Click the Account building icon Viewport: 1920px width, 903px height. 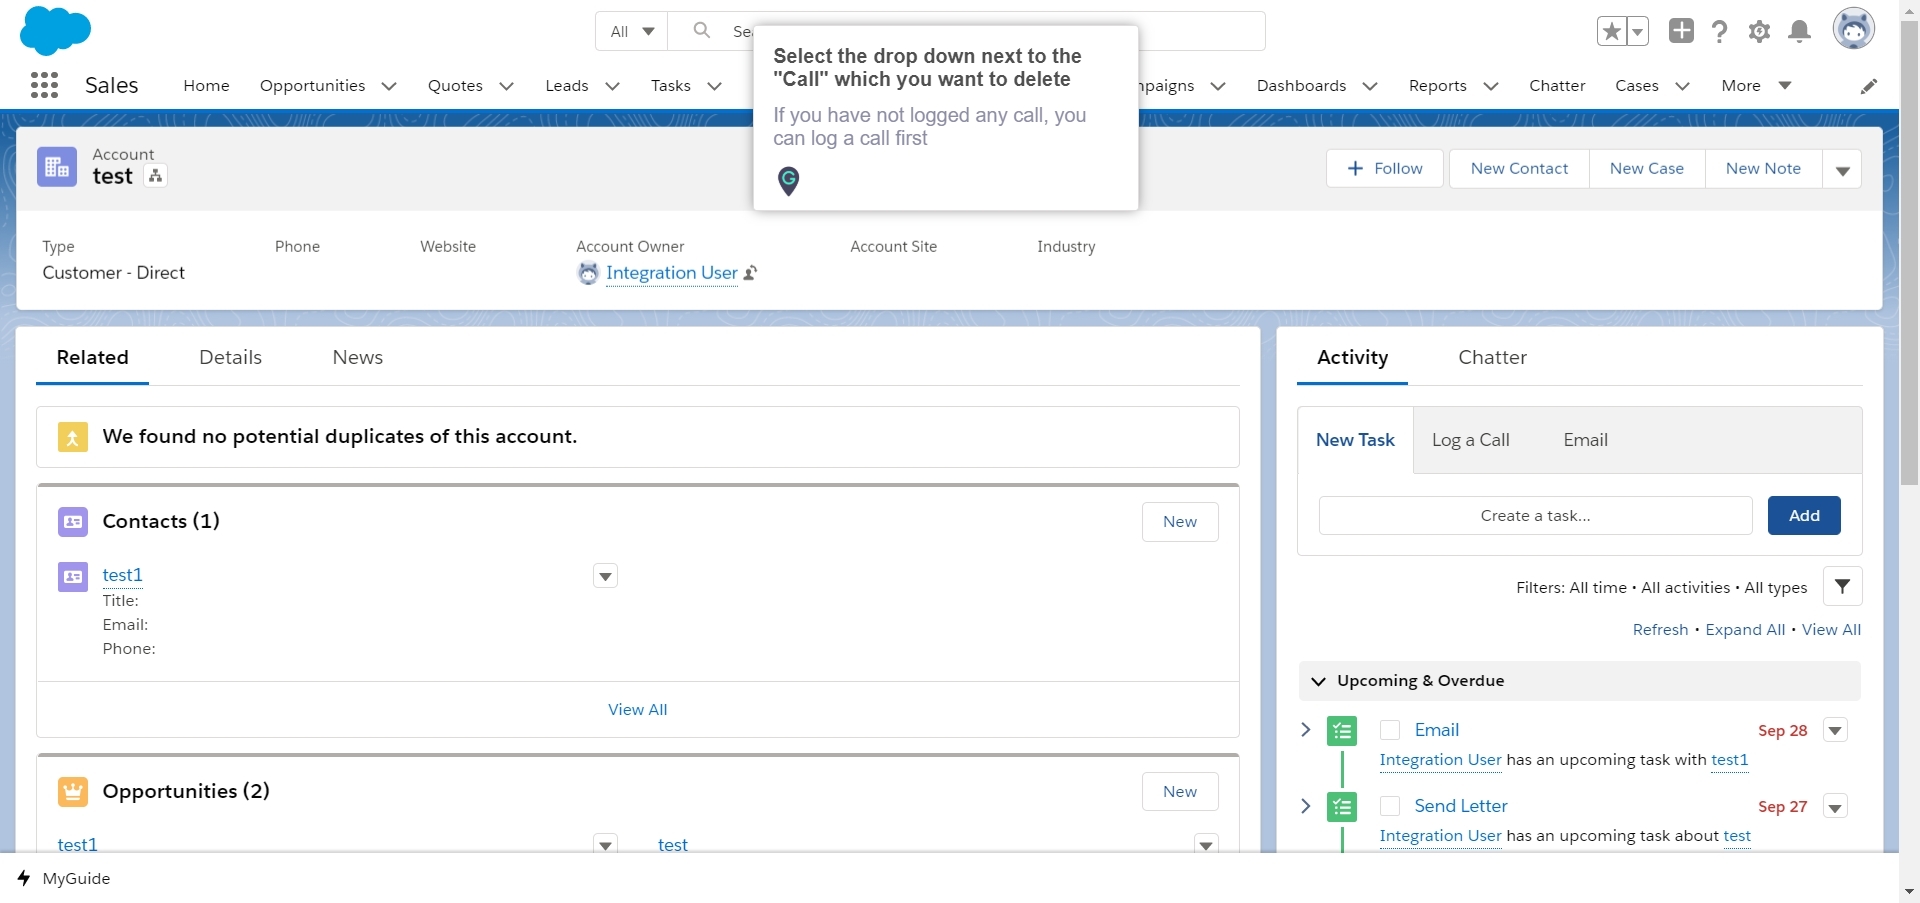[57, 167]
